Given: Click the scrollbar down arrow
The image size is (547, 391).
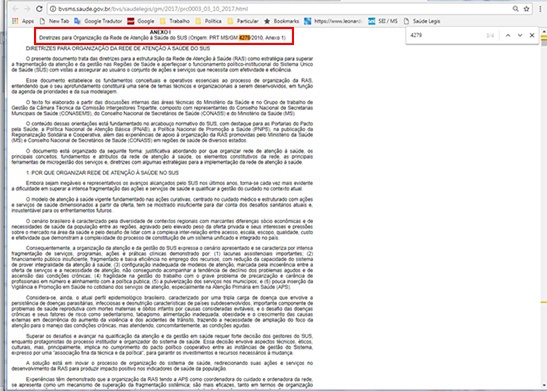Looking at the screenshot, I should (544, 385).
